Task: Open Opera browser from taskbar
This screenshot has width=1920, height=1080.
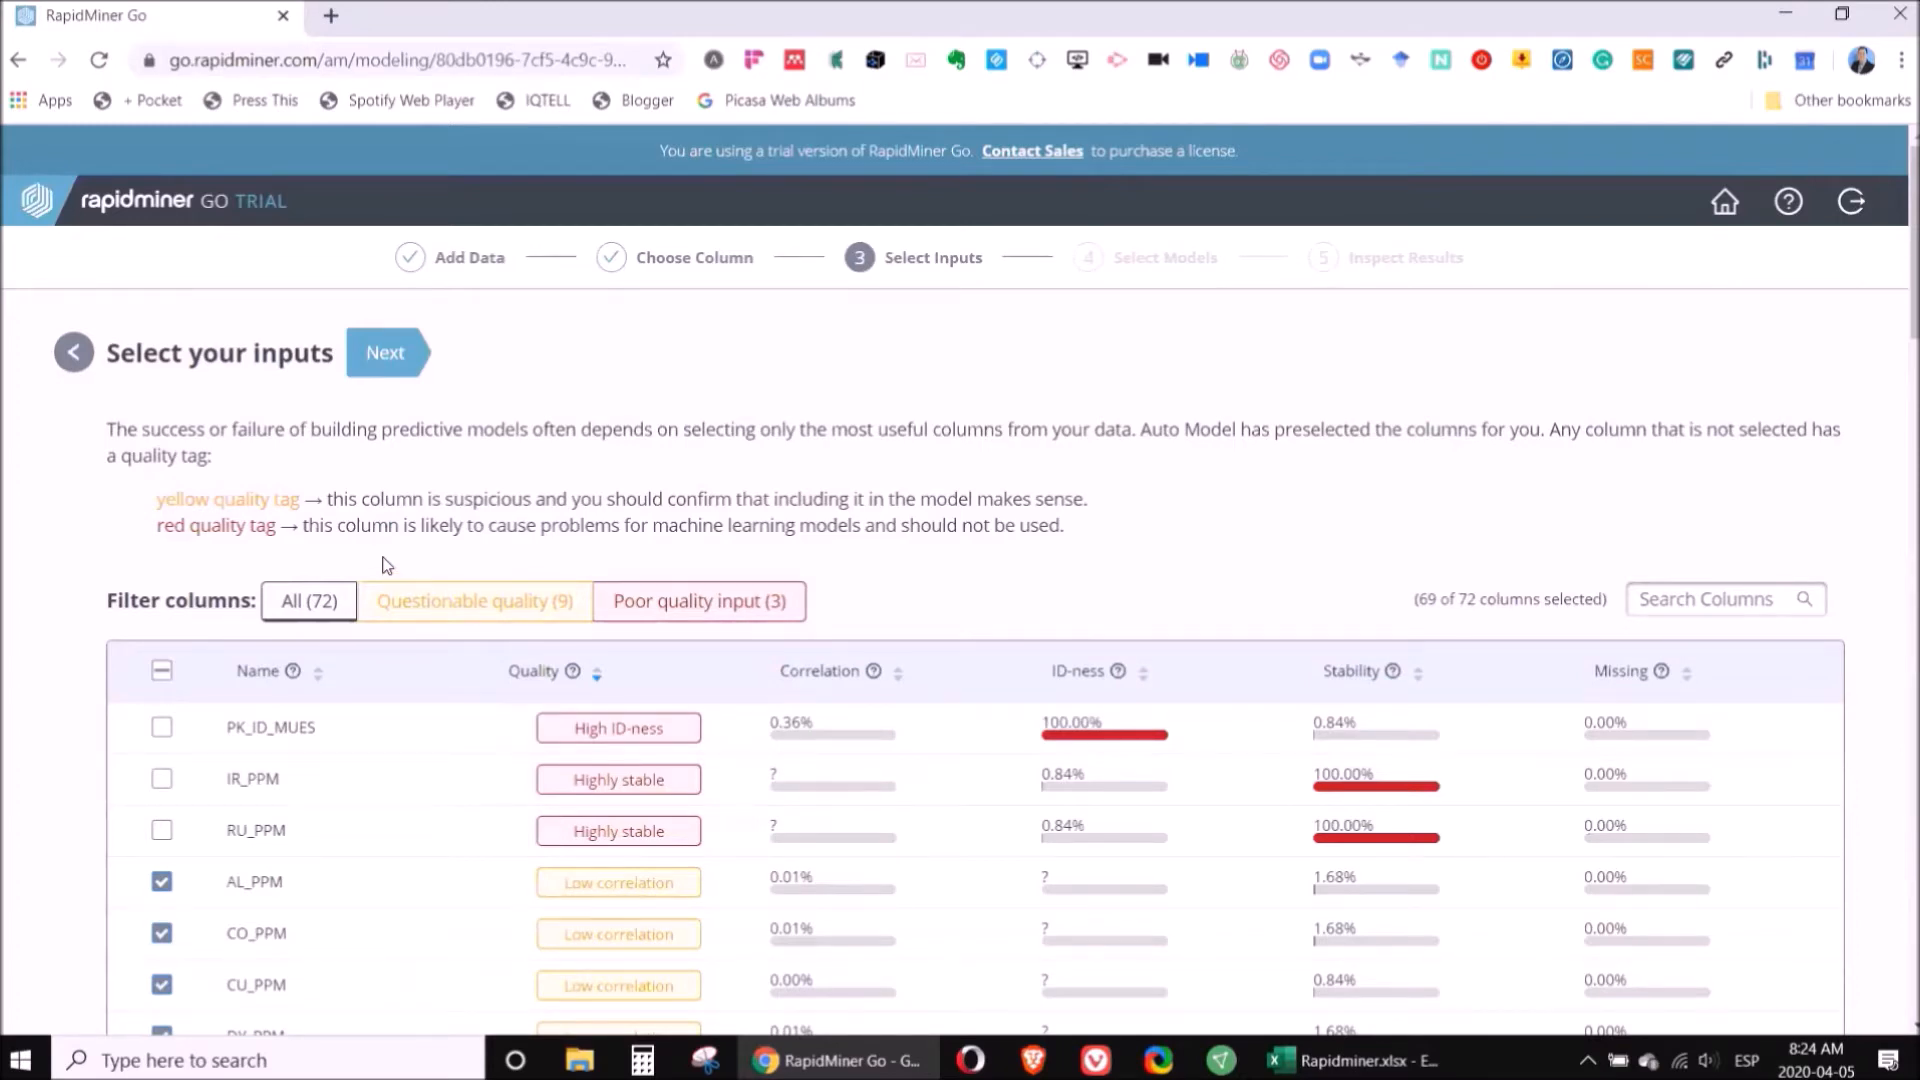Action: tap(970, 1060)
